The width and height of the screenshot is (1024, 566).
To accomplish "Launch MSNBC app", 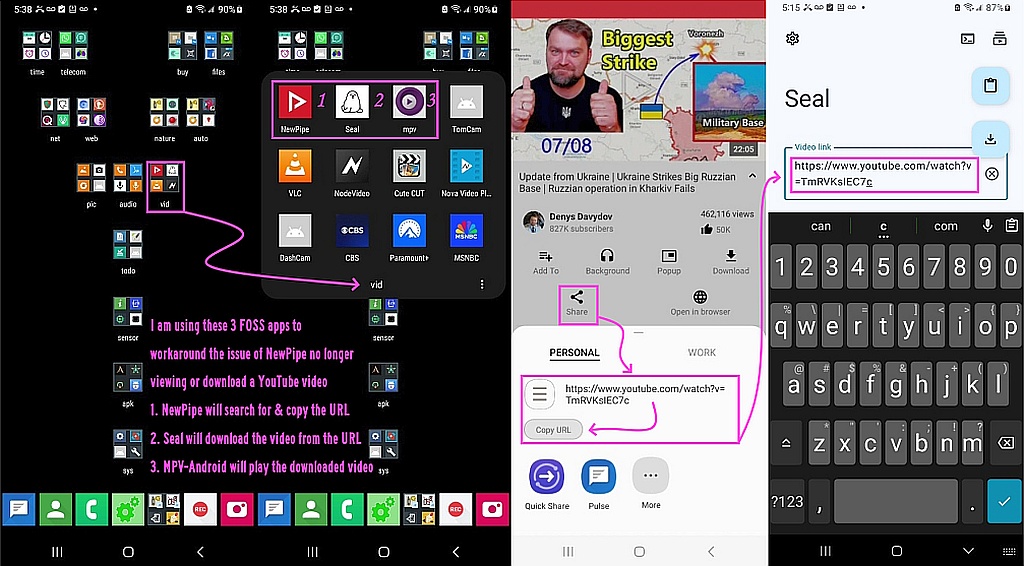I will pyautogui.click(x=466, y=230).
